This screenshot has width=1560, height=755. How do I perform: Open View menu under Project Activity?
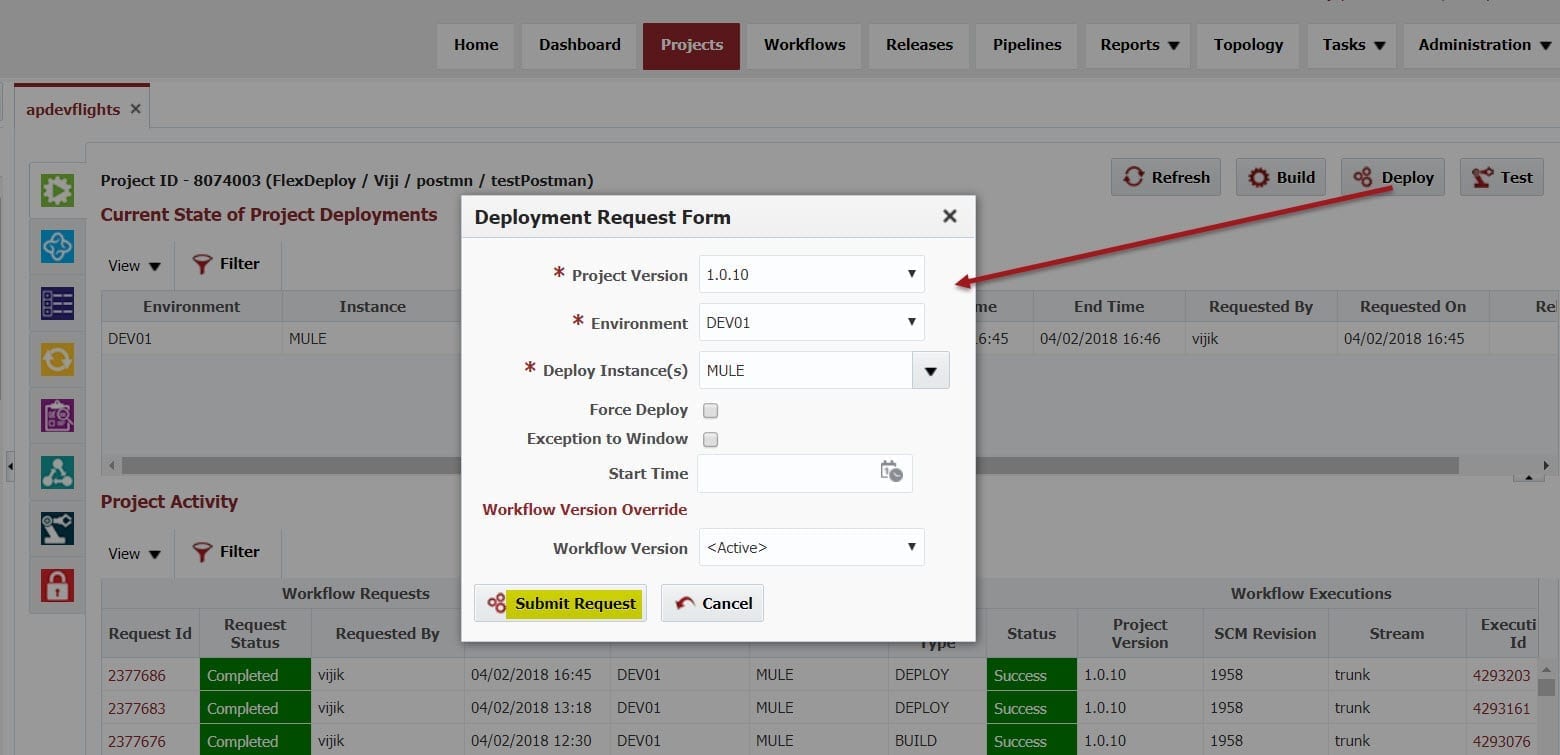pyautogui.click(x=134, y=553)
